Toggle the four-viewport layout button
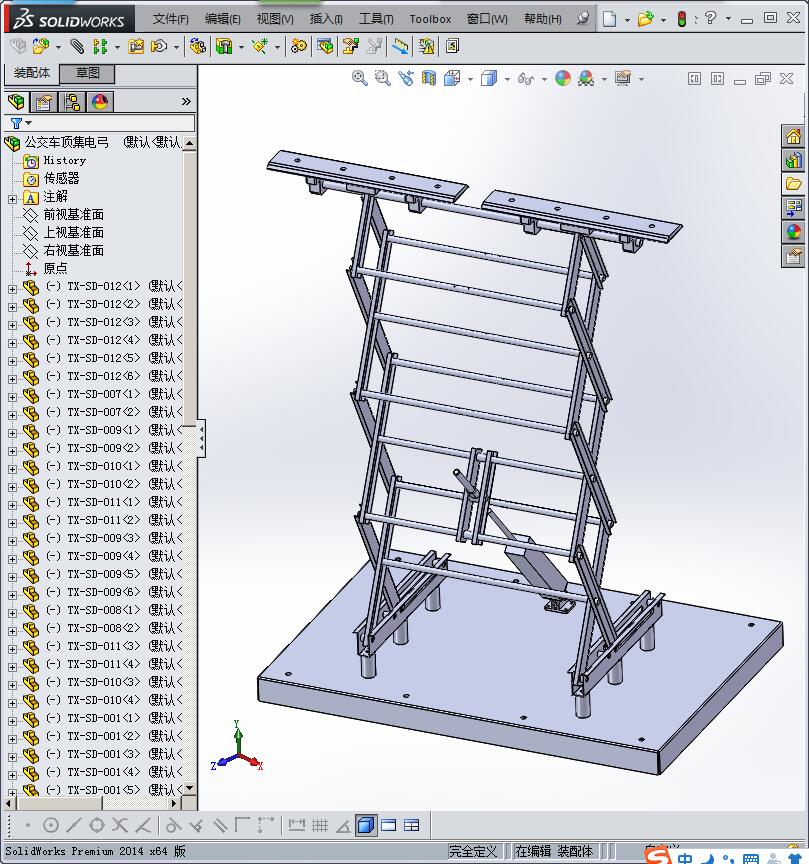This screenshot has height=864, width=809. 412,825
